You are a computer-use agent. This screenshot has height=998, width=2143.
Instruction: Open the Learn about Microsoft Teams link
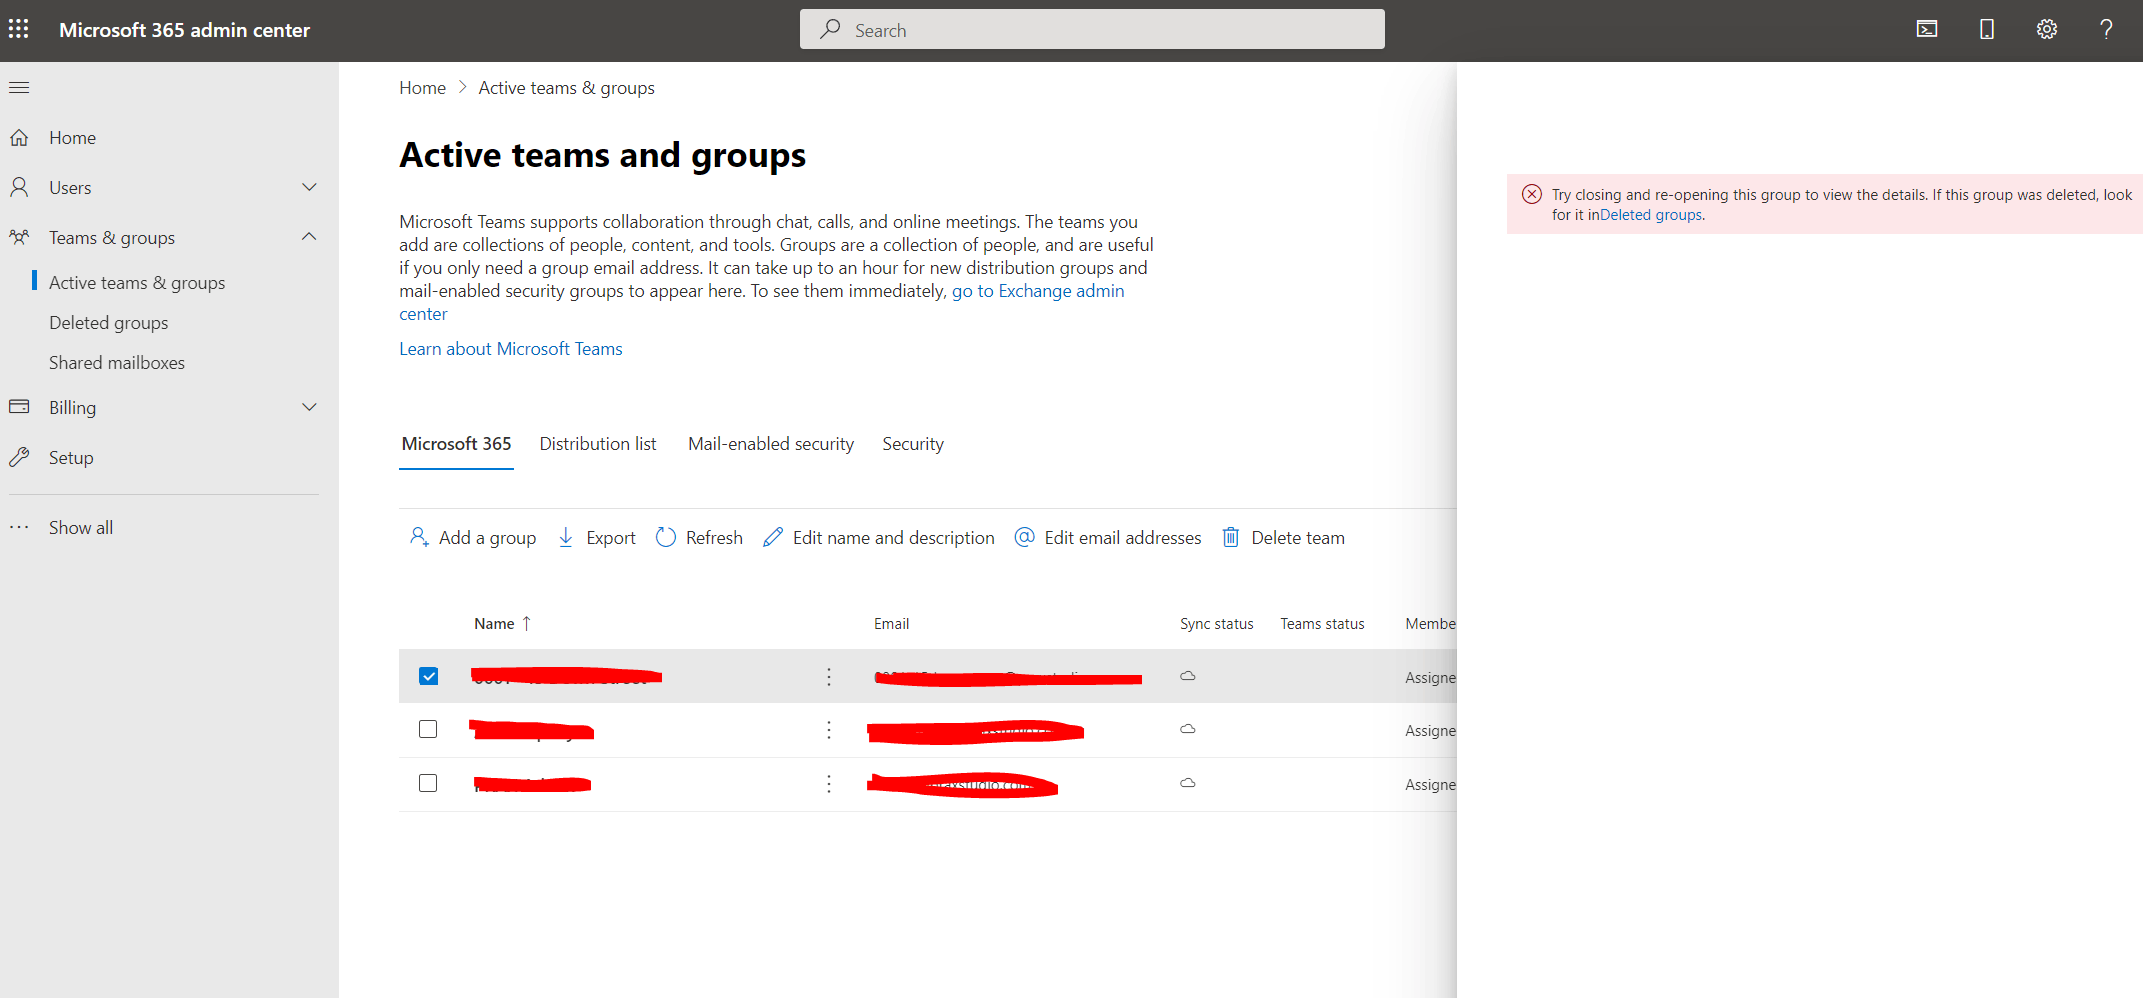click(511, 349)
